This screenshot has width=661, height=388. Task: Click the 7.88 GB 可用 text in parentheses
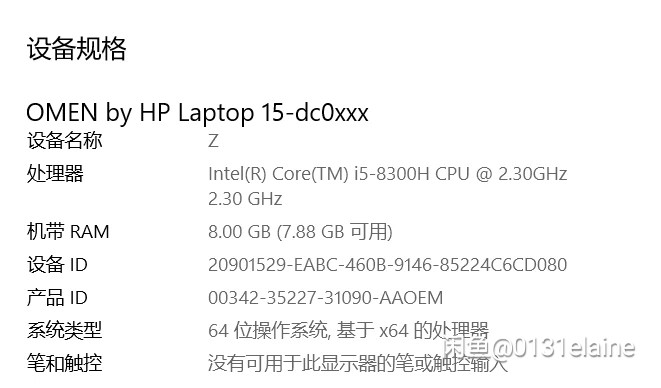[x=335, y=232]
